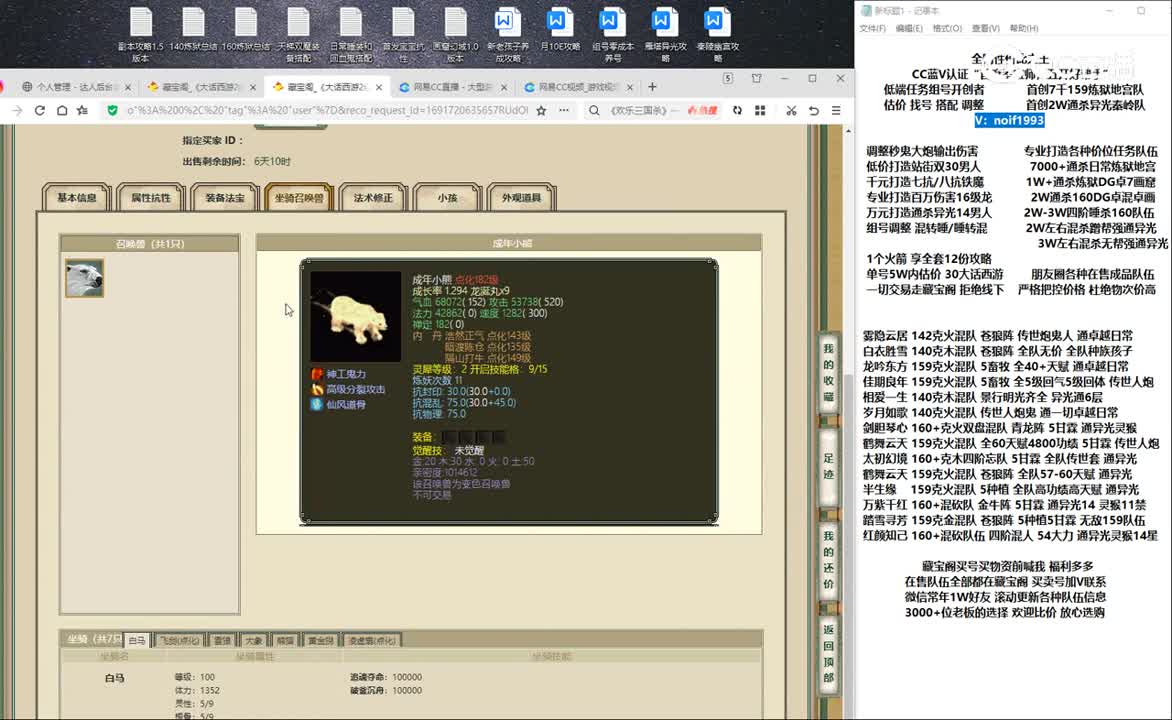Switch to the 装备法宝 tab
The height and width of the screenshot is (720, 1172).
pyautogui.click(x=225, y=197)
